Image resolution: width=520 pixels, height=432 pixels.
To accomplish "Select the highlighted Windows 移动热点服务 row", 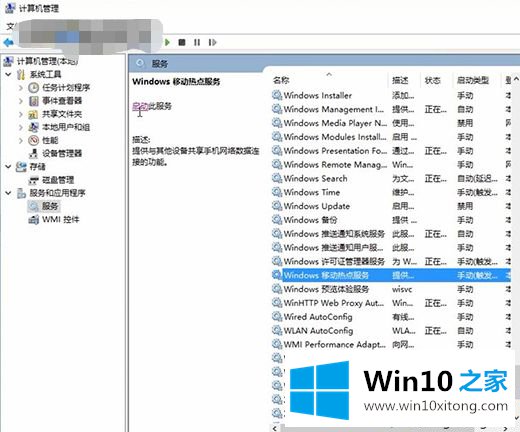I will 391,275.
